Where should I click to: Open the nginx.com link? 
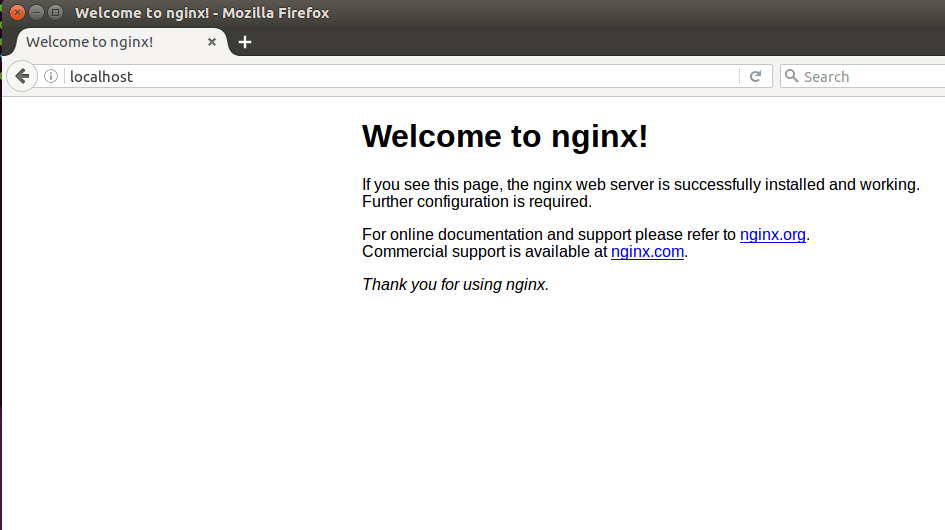click(647, 251)
